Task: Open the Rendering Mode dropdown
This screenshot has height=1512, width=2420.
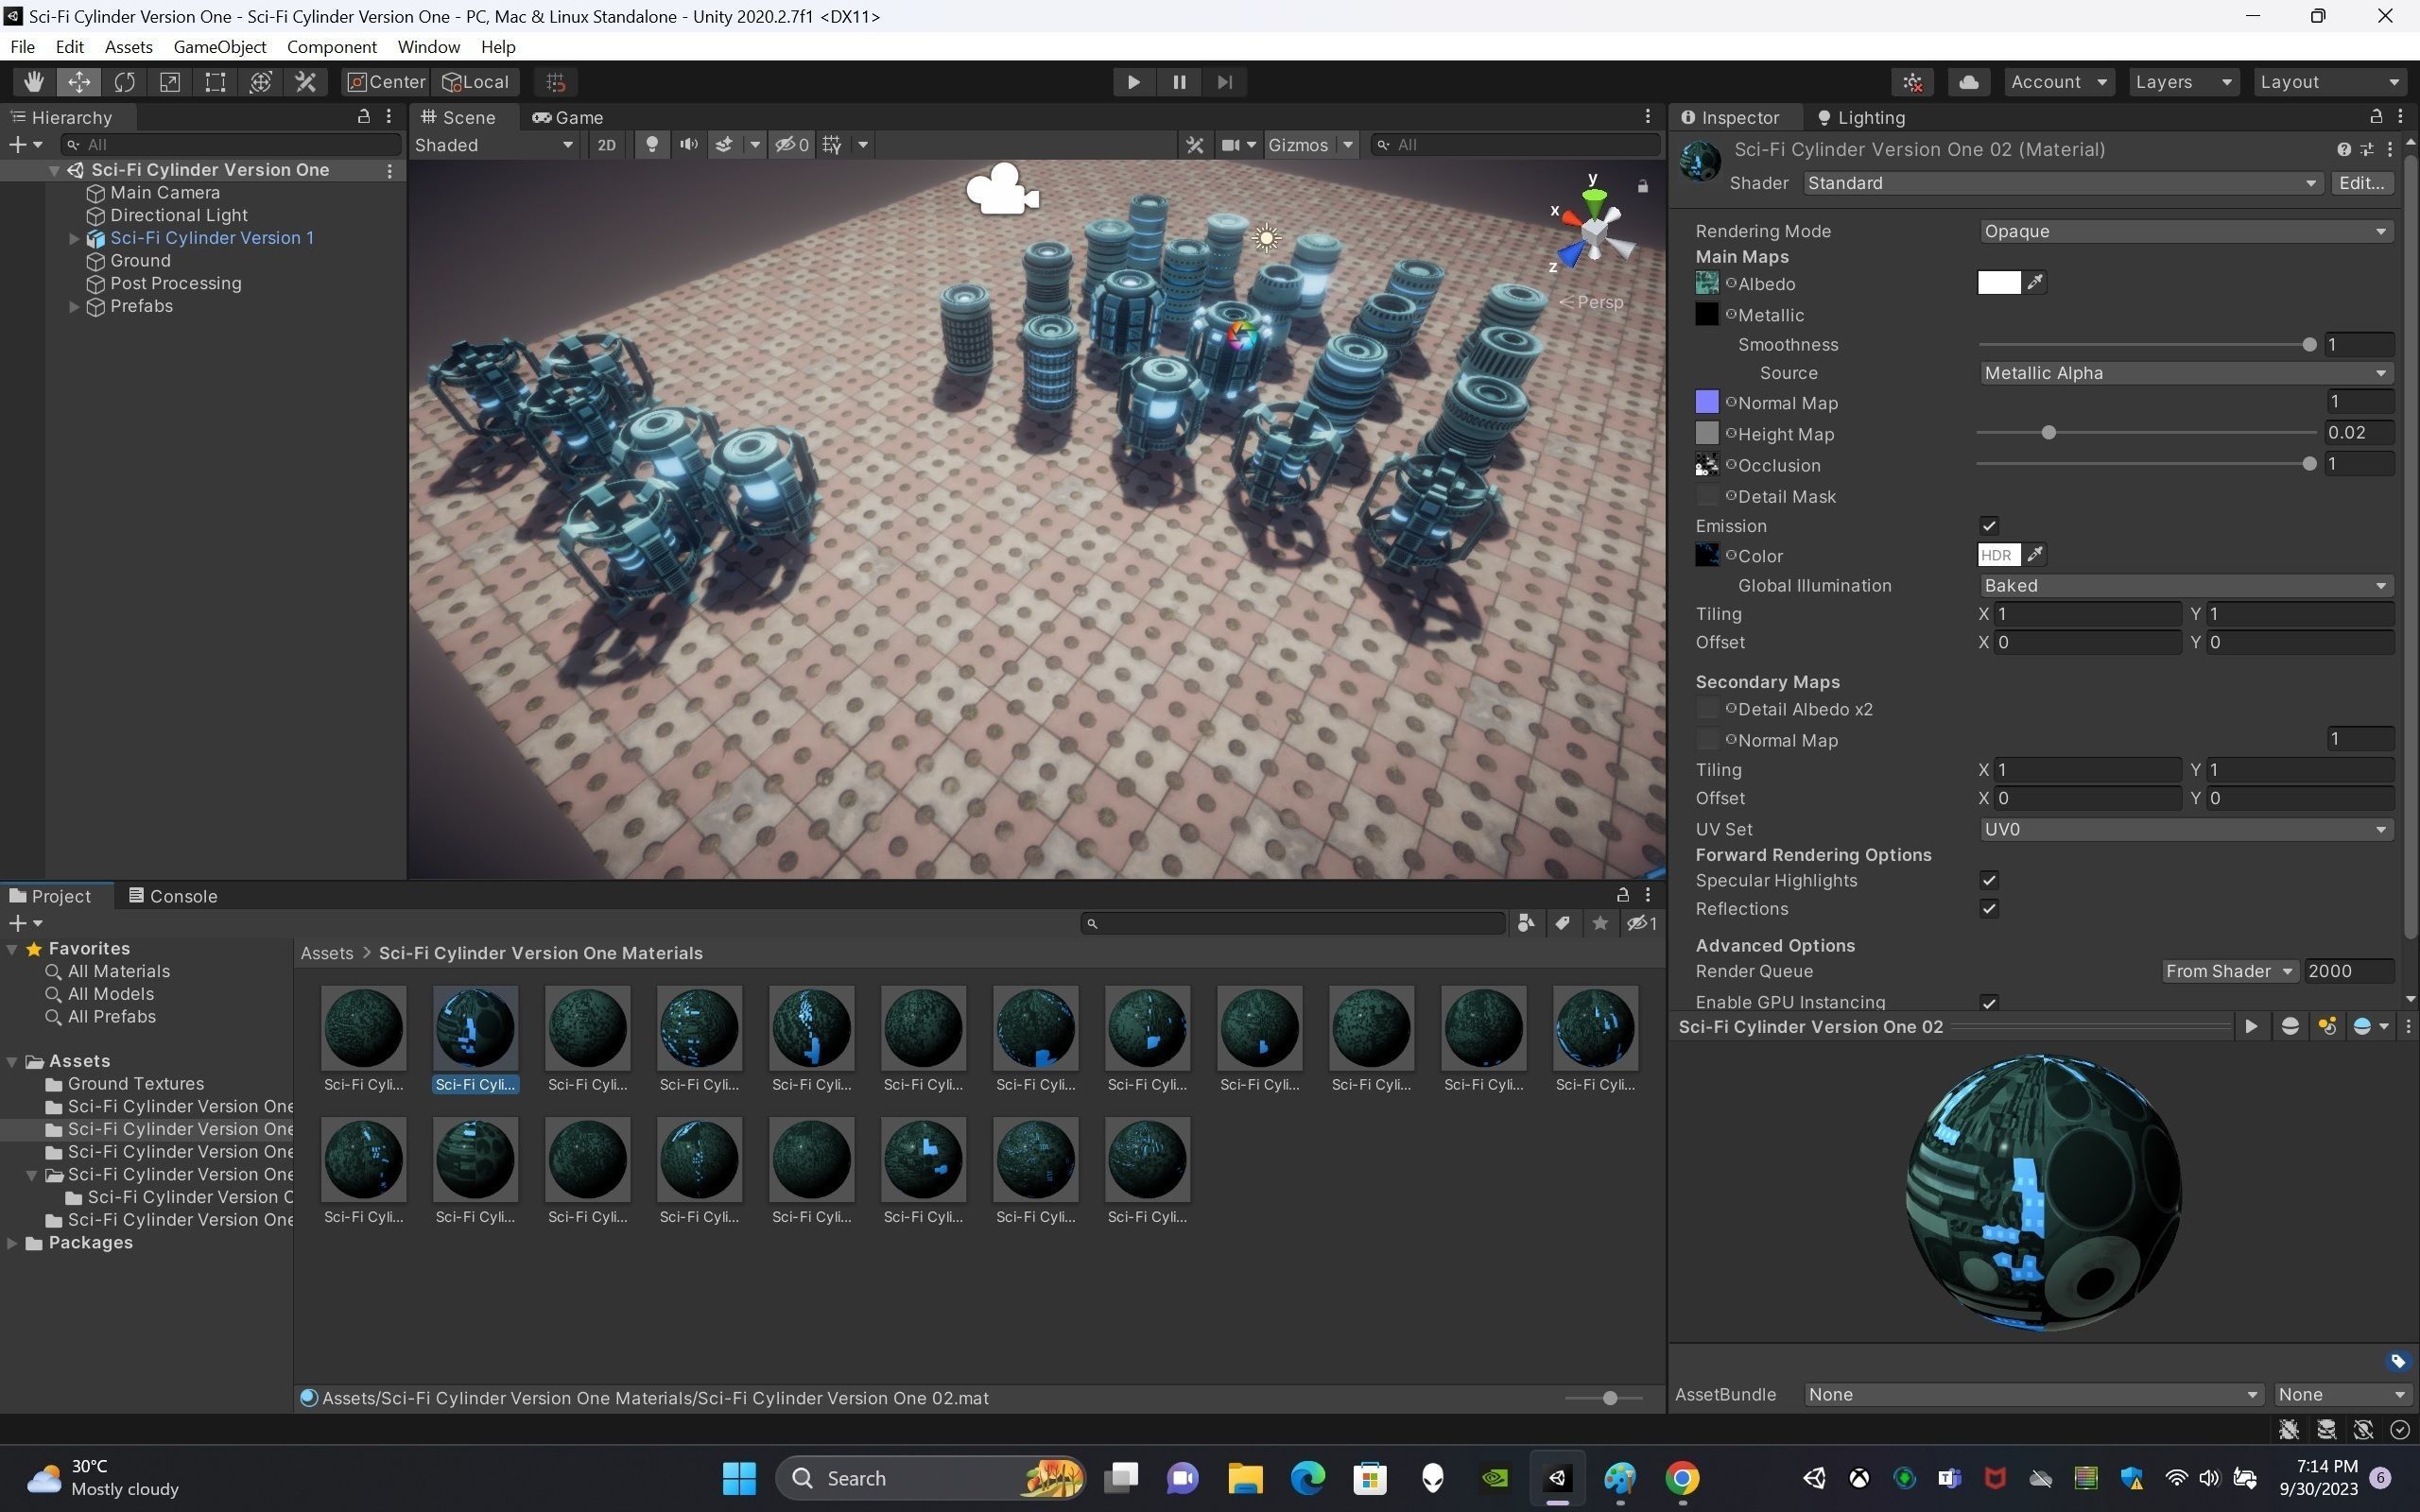Action: tap(2185, 231)
